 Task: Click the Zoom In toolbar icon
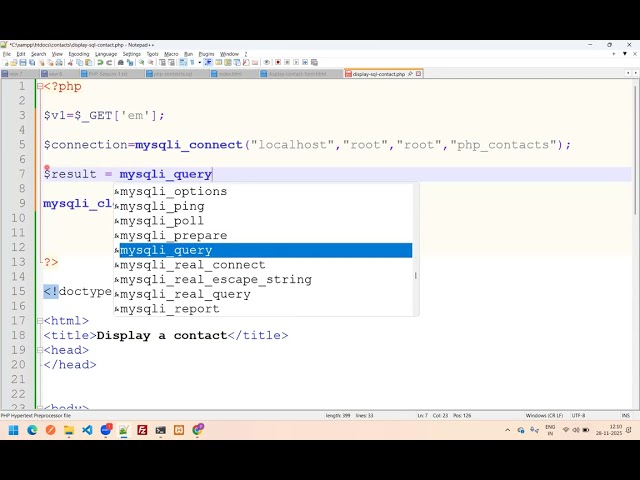point(142,62)
